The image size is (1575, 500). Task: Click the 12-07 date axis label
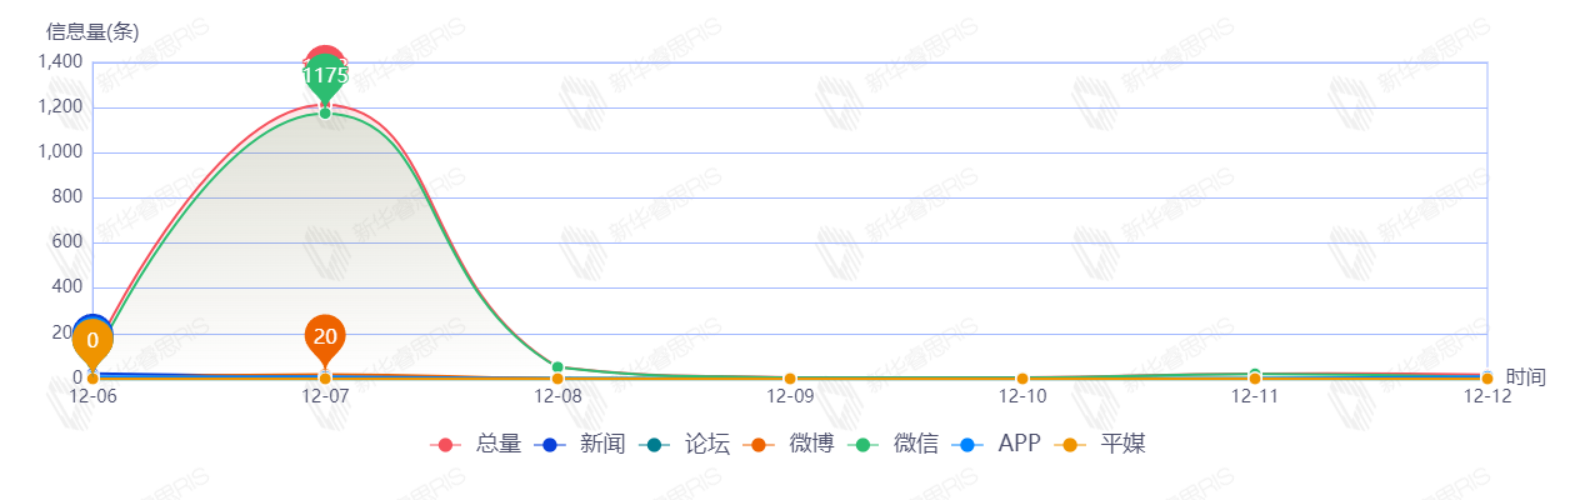tap(325, 397)
